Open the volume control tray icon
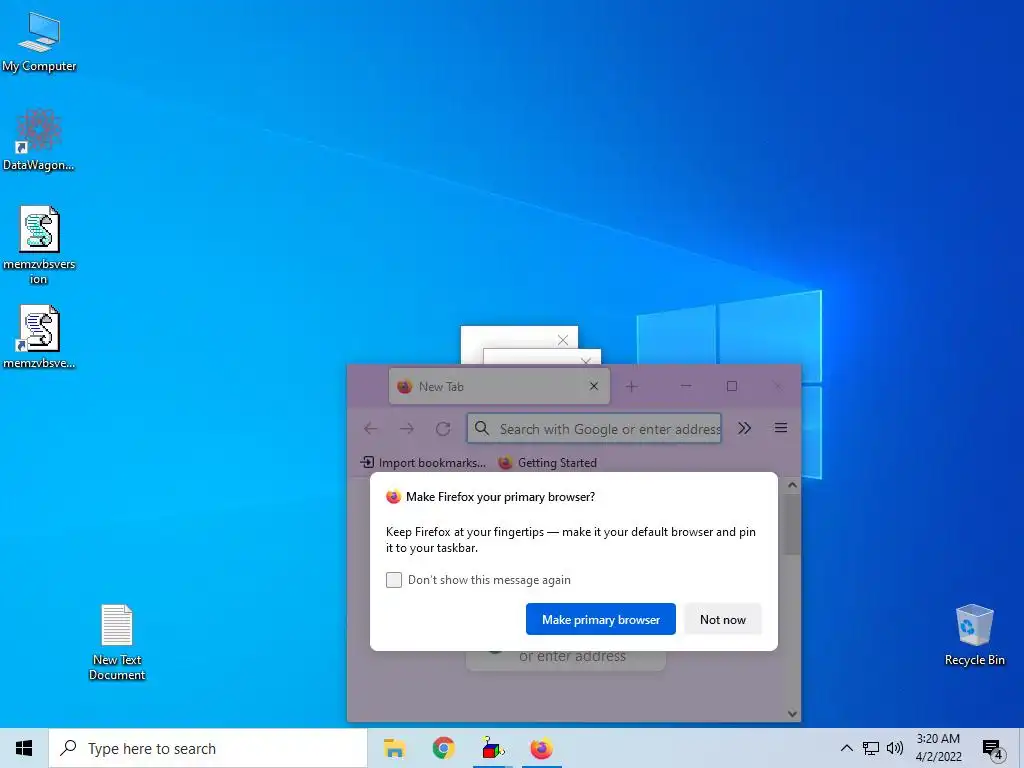The width and height of the screenshot is (1024, 768). pyautogui.click(x=895, y=748)
